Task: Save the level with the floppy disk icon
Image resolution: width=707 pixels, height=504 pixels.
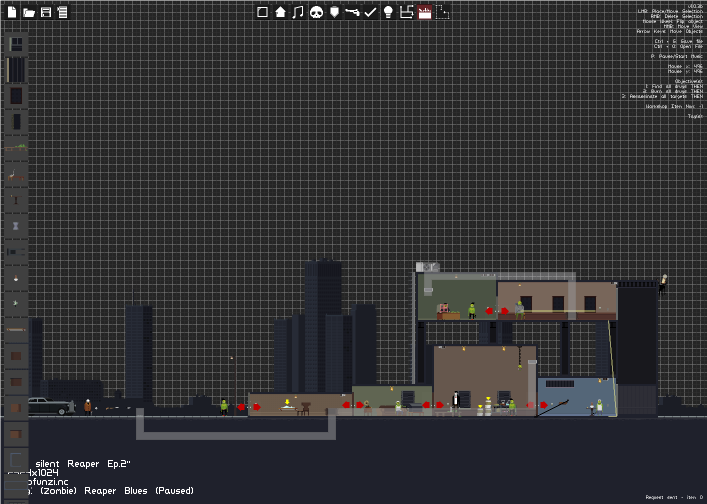Action: (46, 12)
